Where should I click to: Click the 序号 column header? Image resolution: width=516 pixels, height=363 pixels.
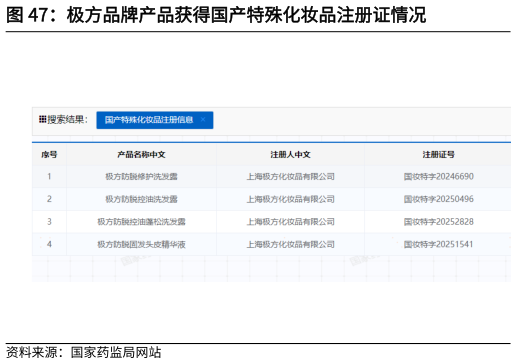(x=49, y=154)
